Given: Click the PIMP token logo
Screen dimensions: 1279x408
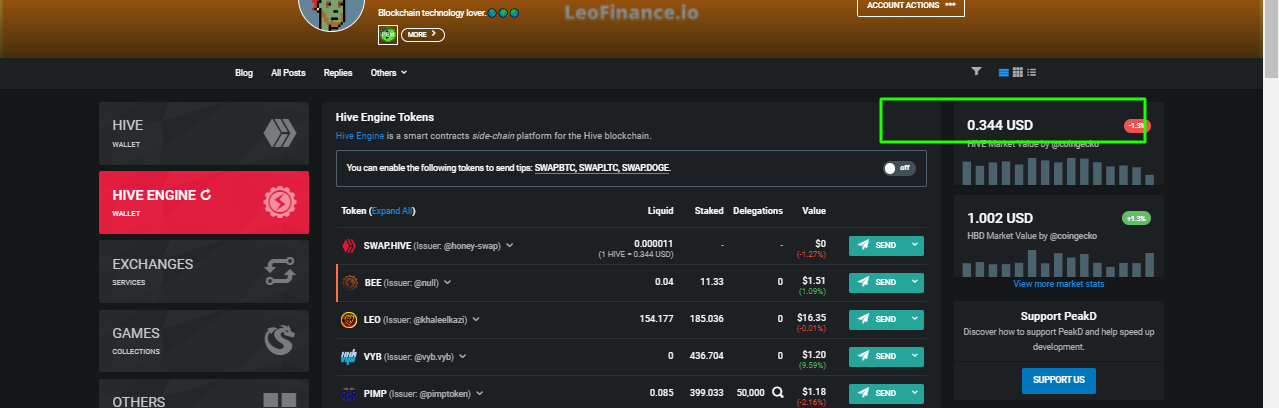Looking at the screenshot, I should (350, 393).
